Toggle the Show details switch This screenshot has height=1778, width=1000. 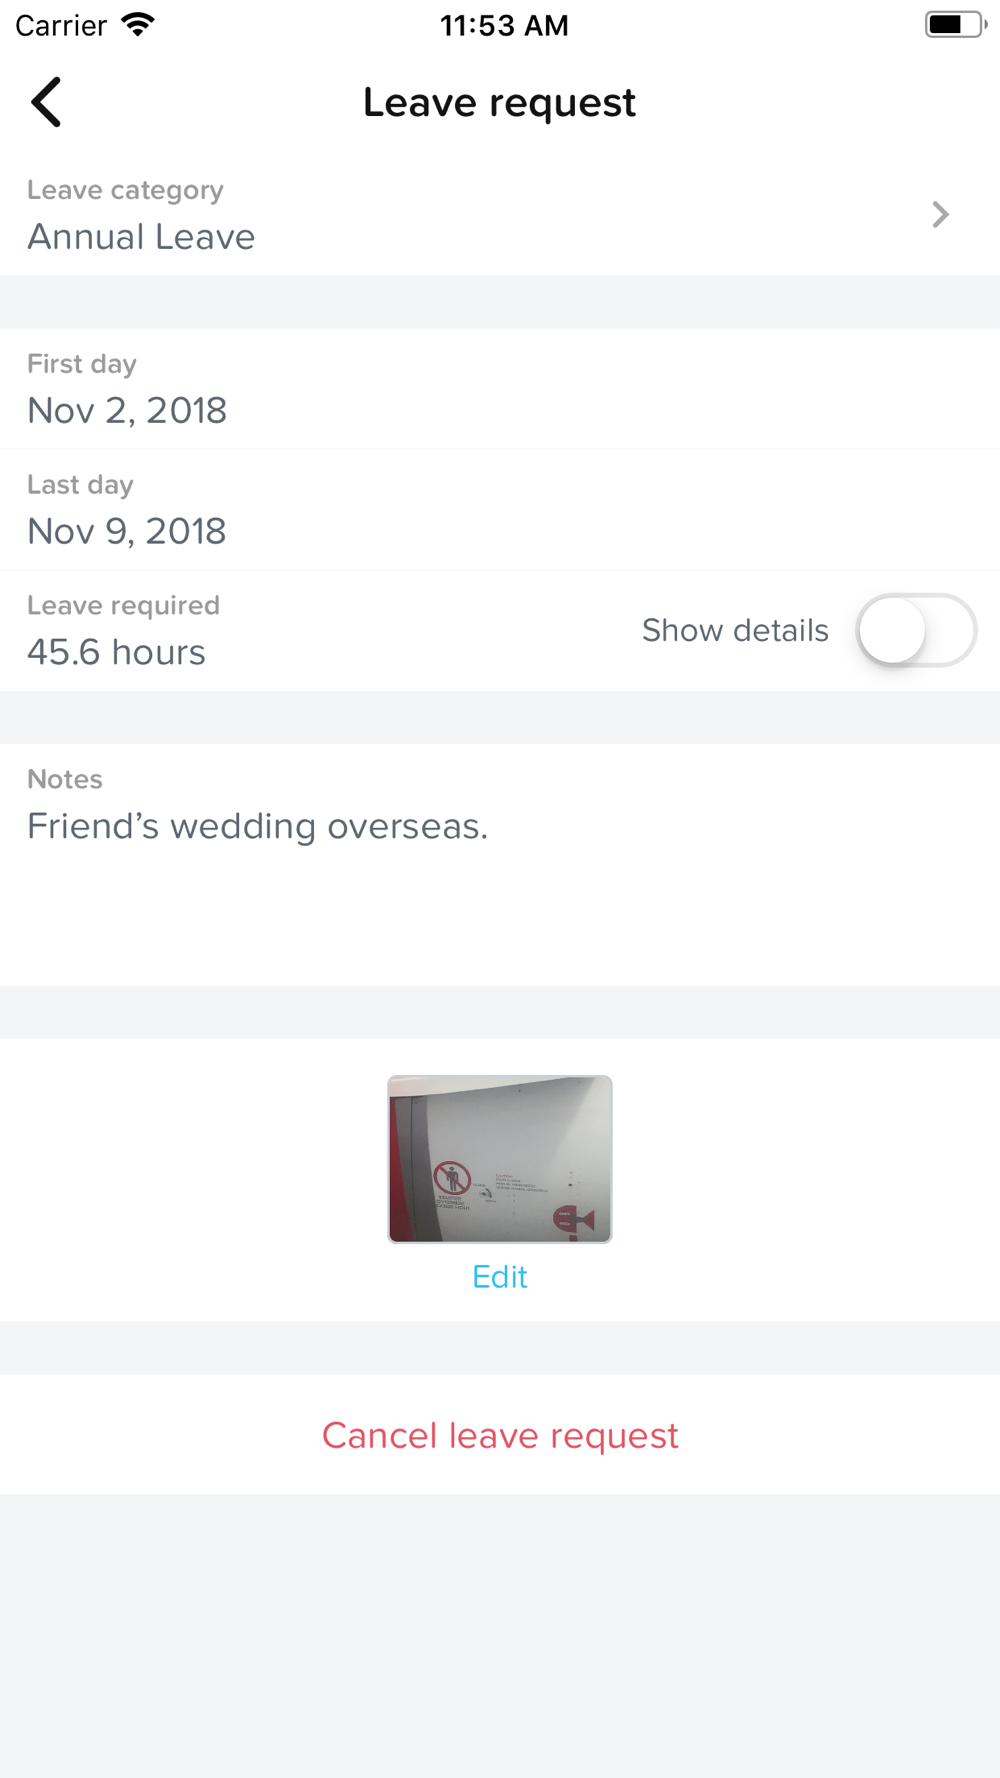916,631
